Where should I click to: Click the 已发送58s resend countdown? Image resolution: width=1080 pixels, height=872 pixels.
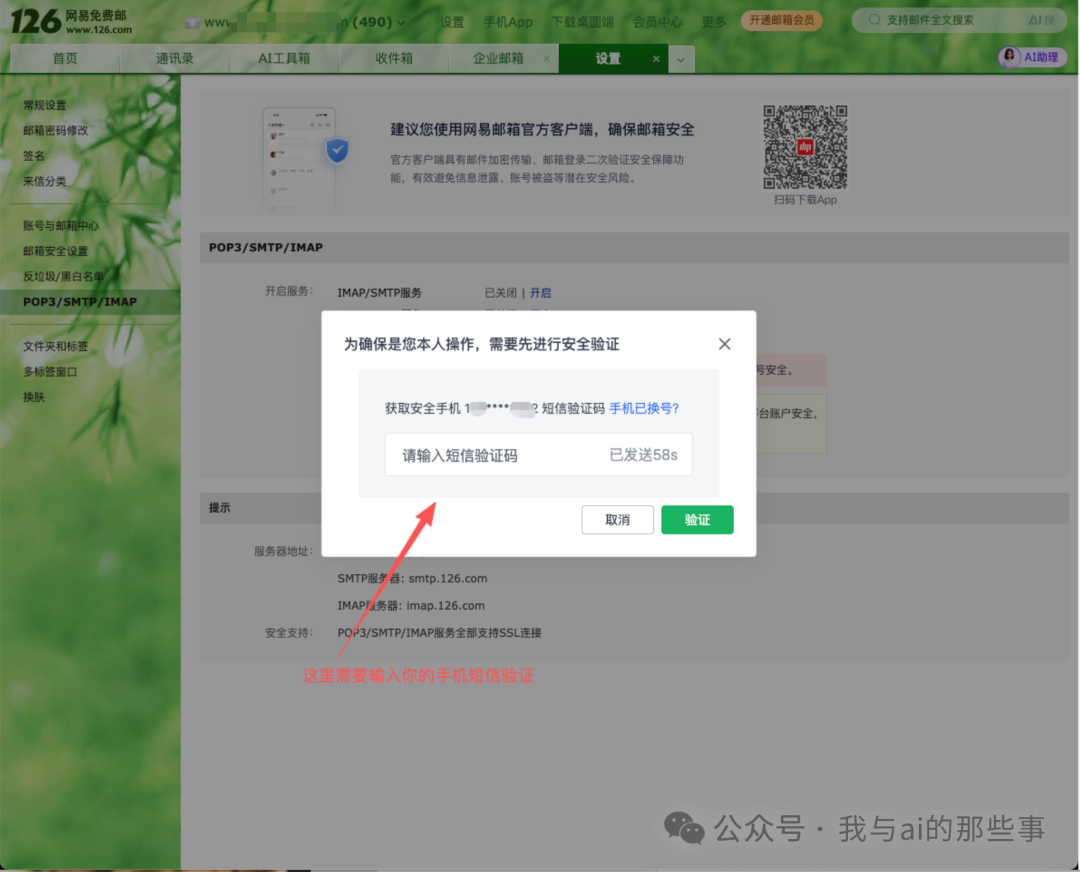[x=643, y=455]
